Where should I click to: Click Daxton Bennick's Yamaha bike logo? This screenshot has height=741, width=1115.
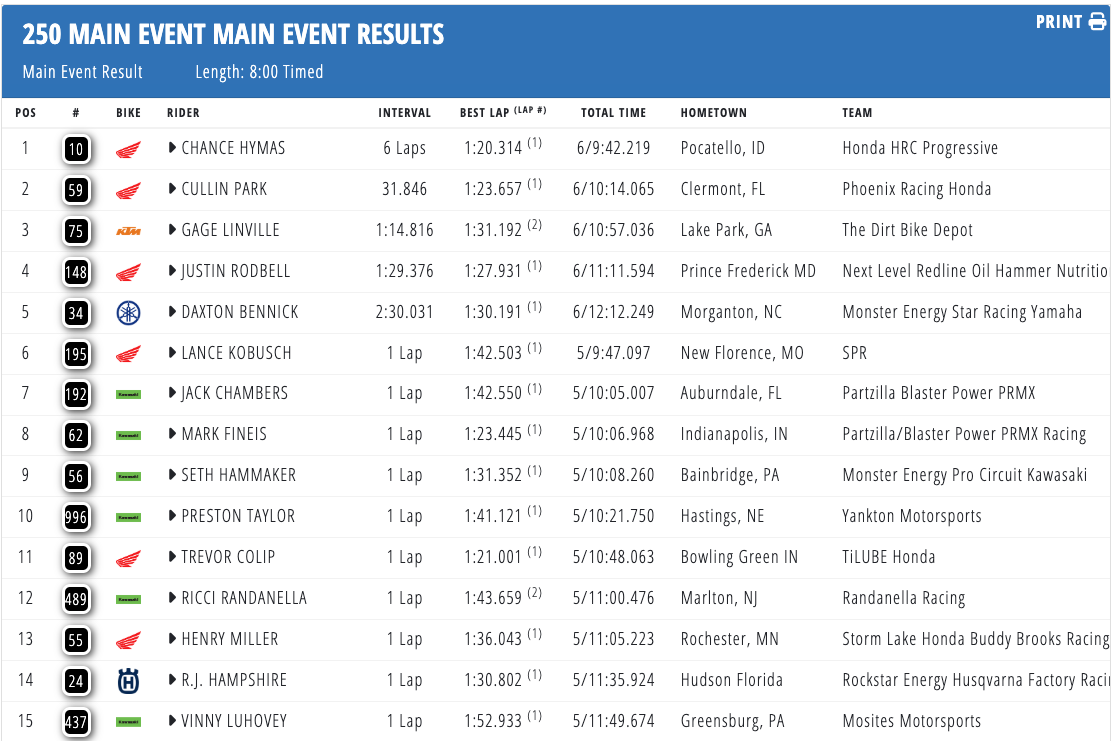tap(128, 313)
